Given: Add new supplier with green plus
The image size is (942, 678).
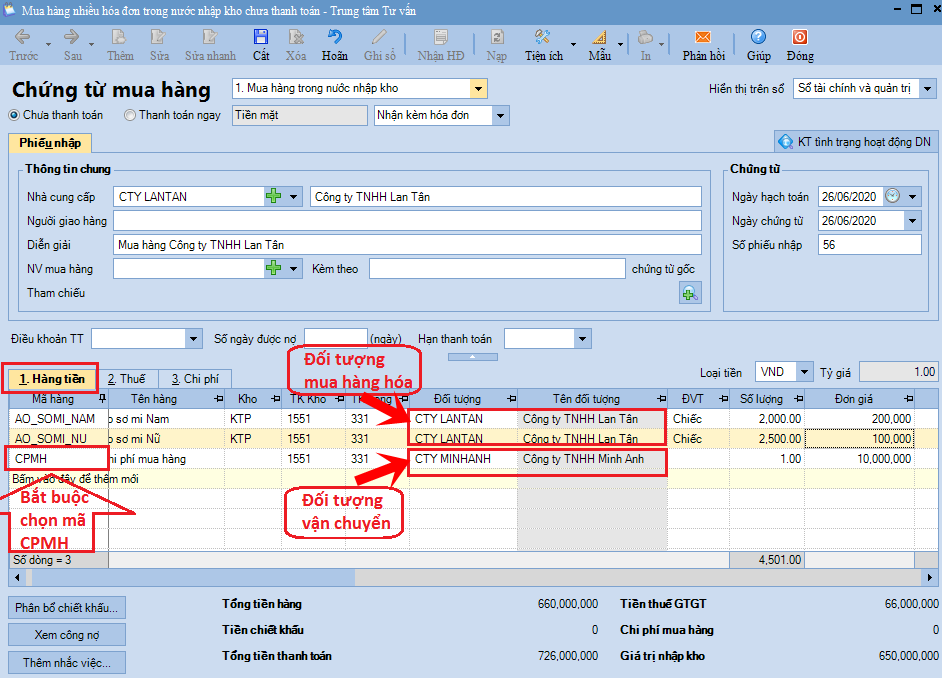Looking at the screenshot, I should tap(273, 196).
